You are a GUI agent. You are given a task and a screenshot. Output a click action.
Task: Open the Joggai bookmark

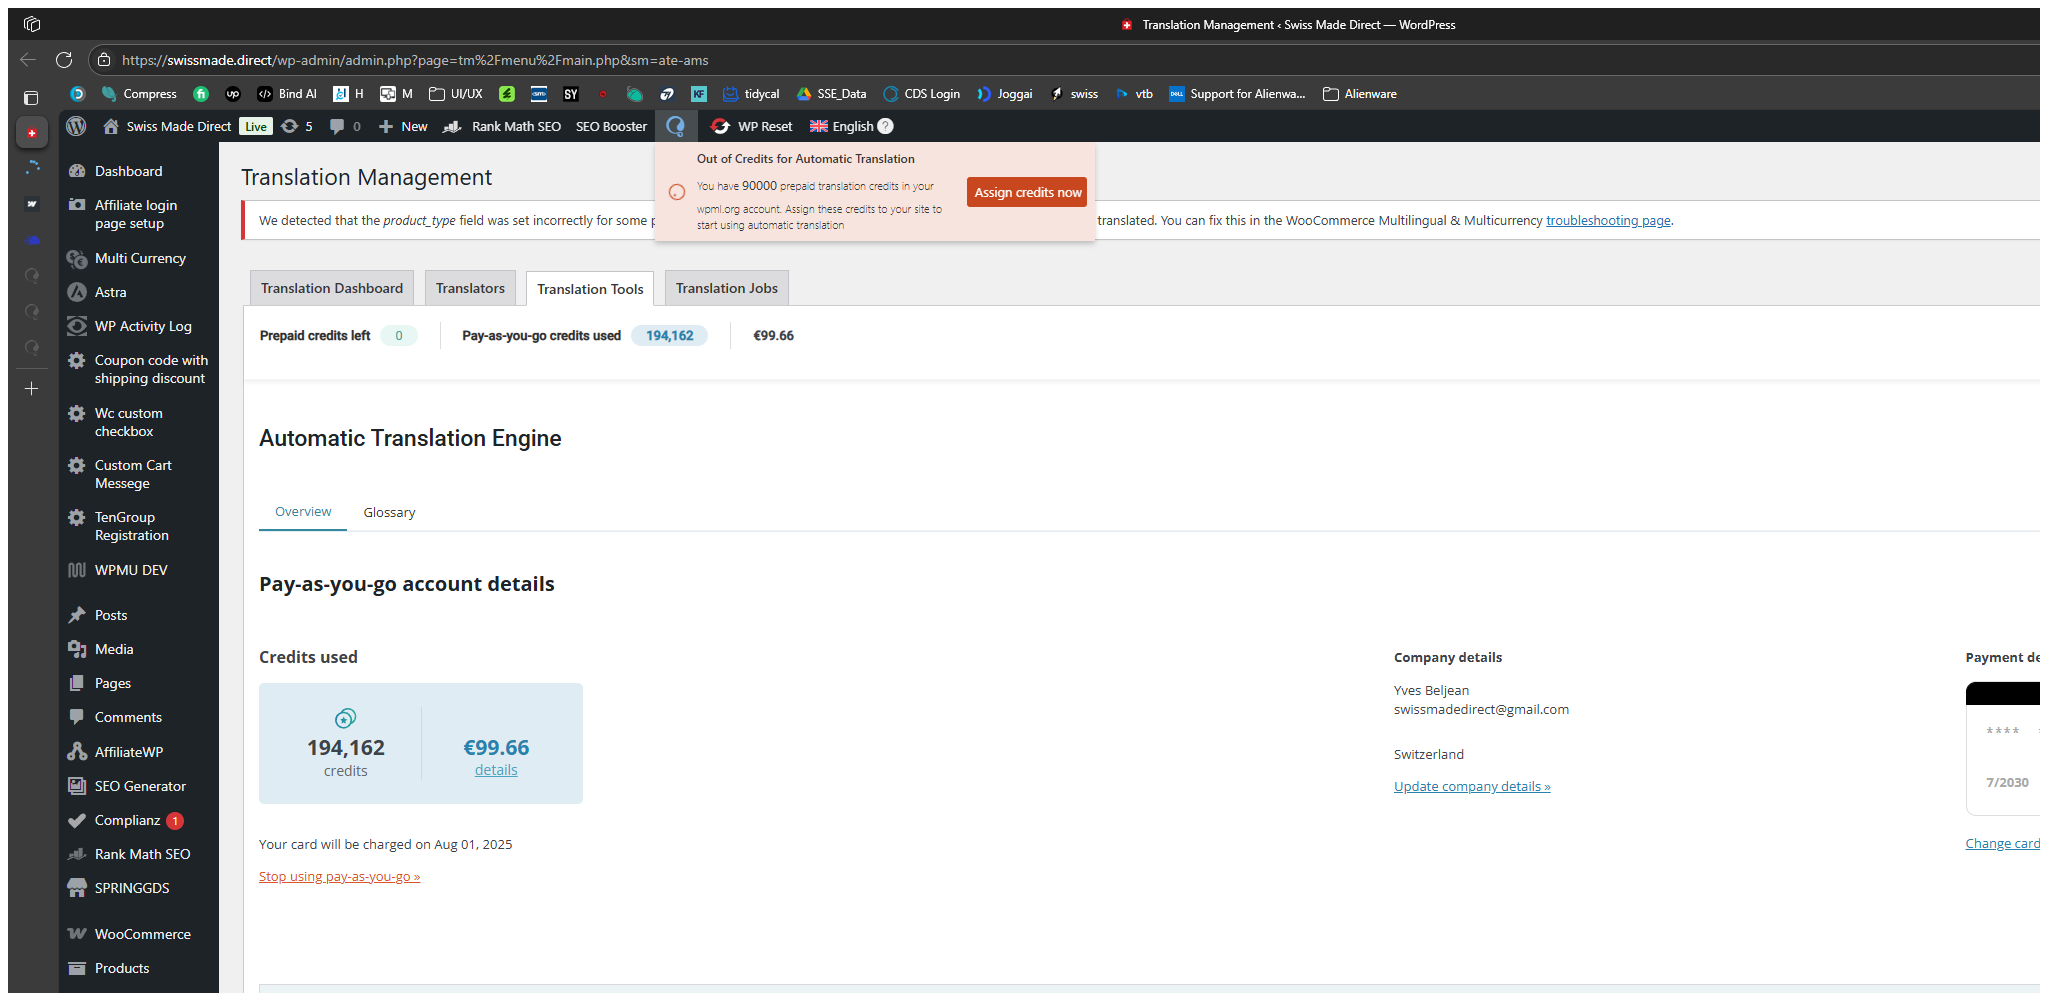click(1004, 94)
